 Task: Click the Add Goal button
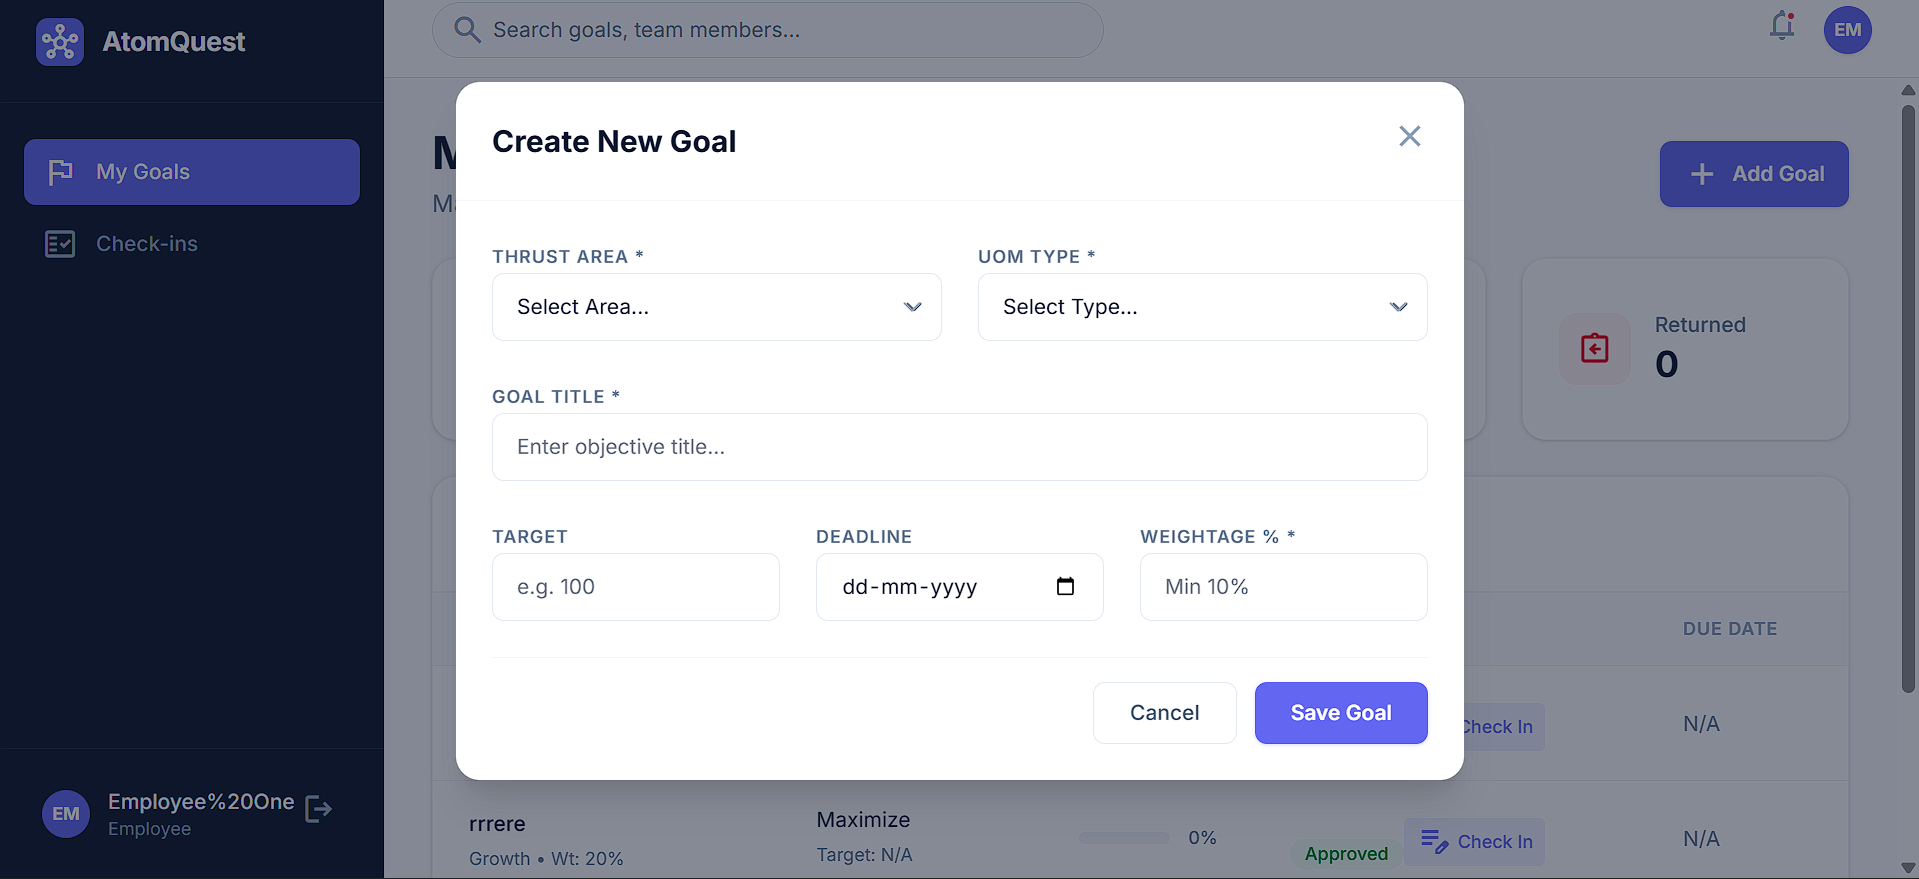(1754, 174)
